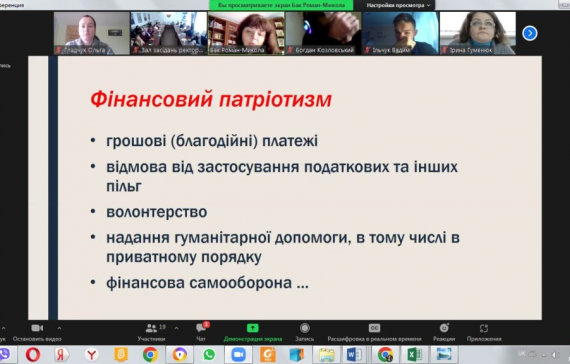Click the green screen-viewing notification bar

pyautogui.click(x=281, y=5)
